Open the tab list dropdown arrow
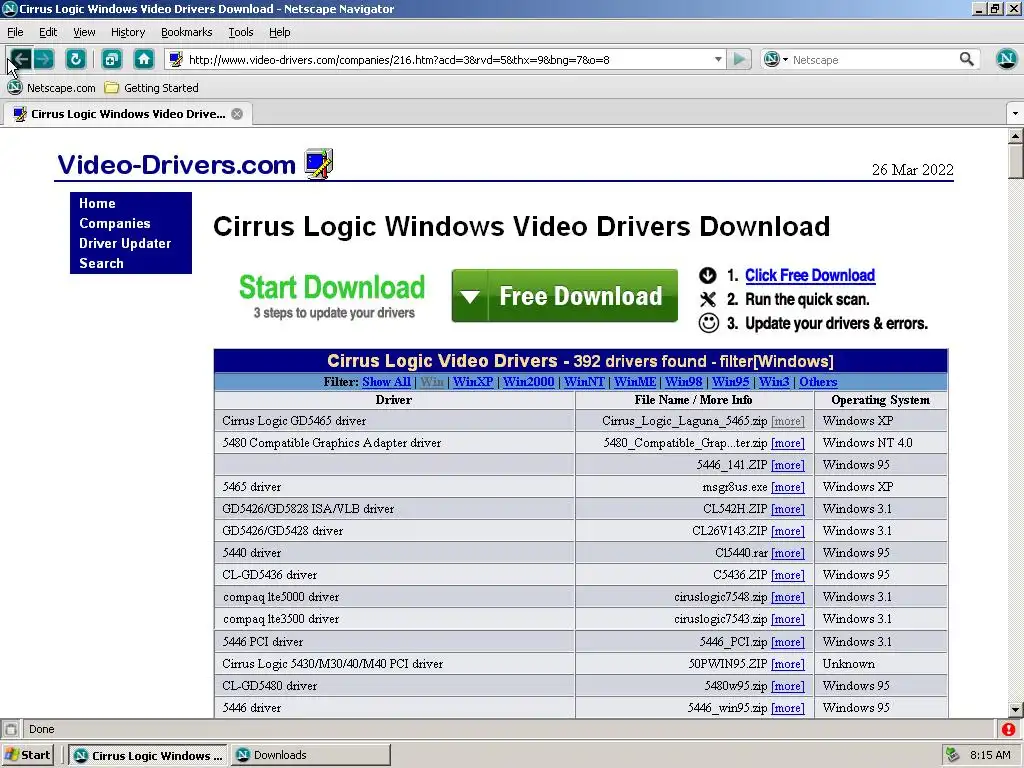 (1015, 114)
